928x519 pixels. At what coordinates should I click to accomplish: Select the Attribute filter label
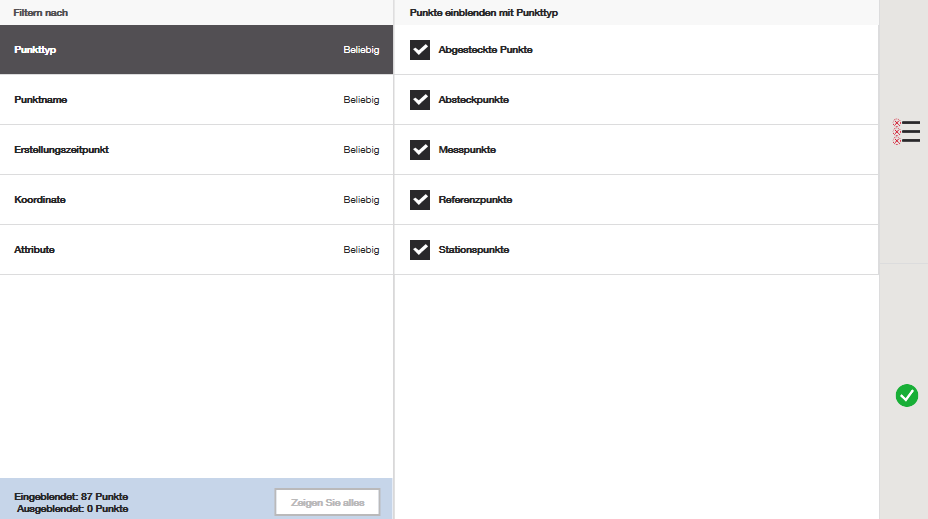(x=34, y=250)
